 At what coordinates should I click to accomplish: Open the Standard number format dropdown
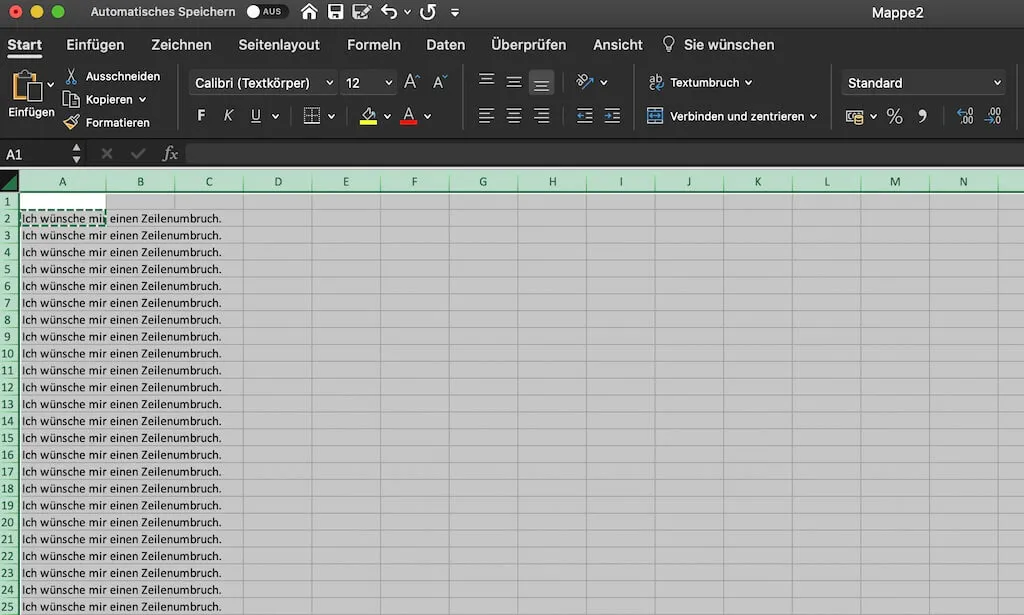[x=920, y=82]
